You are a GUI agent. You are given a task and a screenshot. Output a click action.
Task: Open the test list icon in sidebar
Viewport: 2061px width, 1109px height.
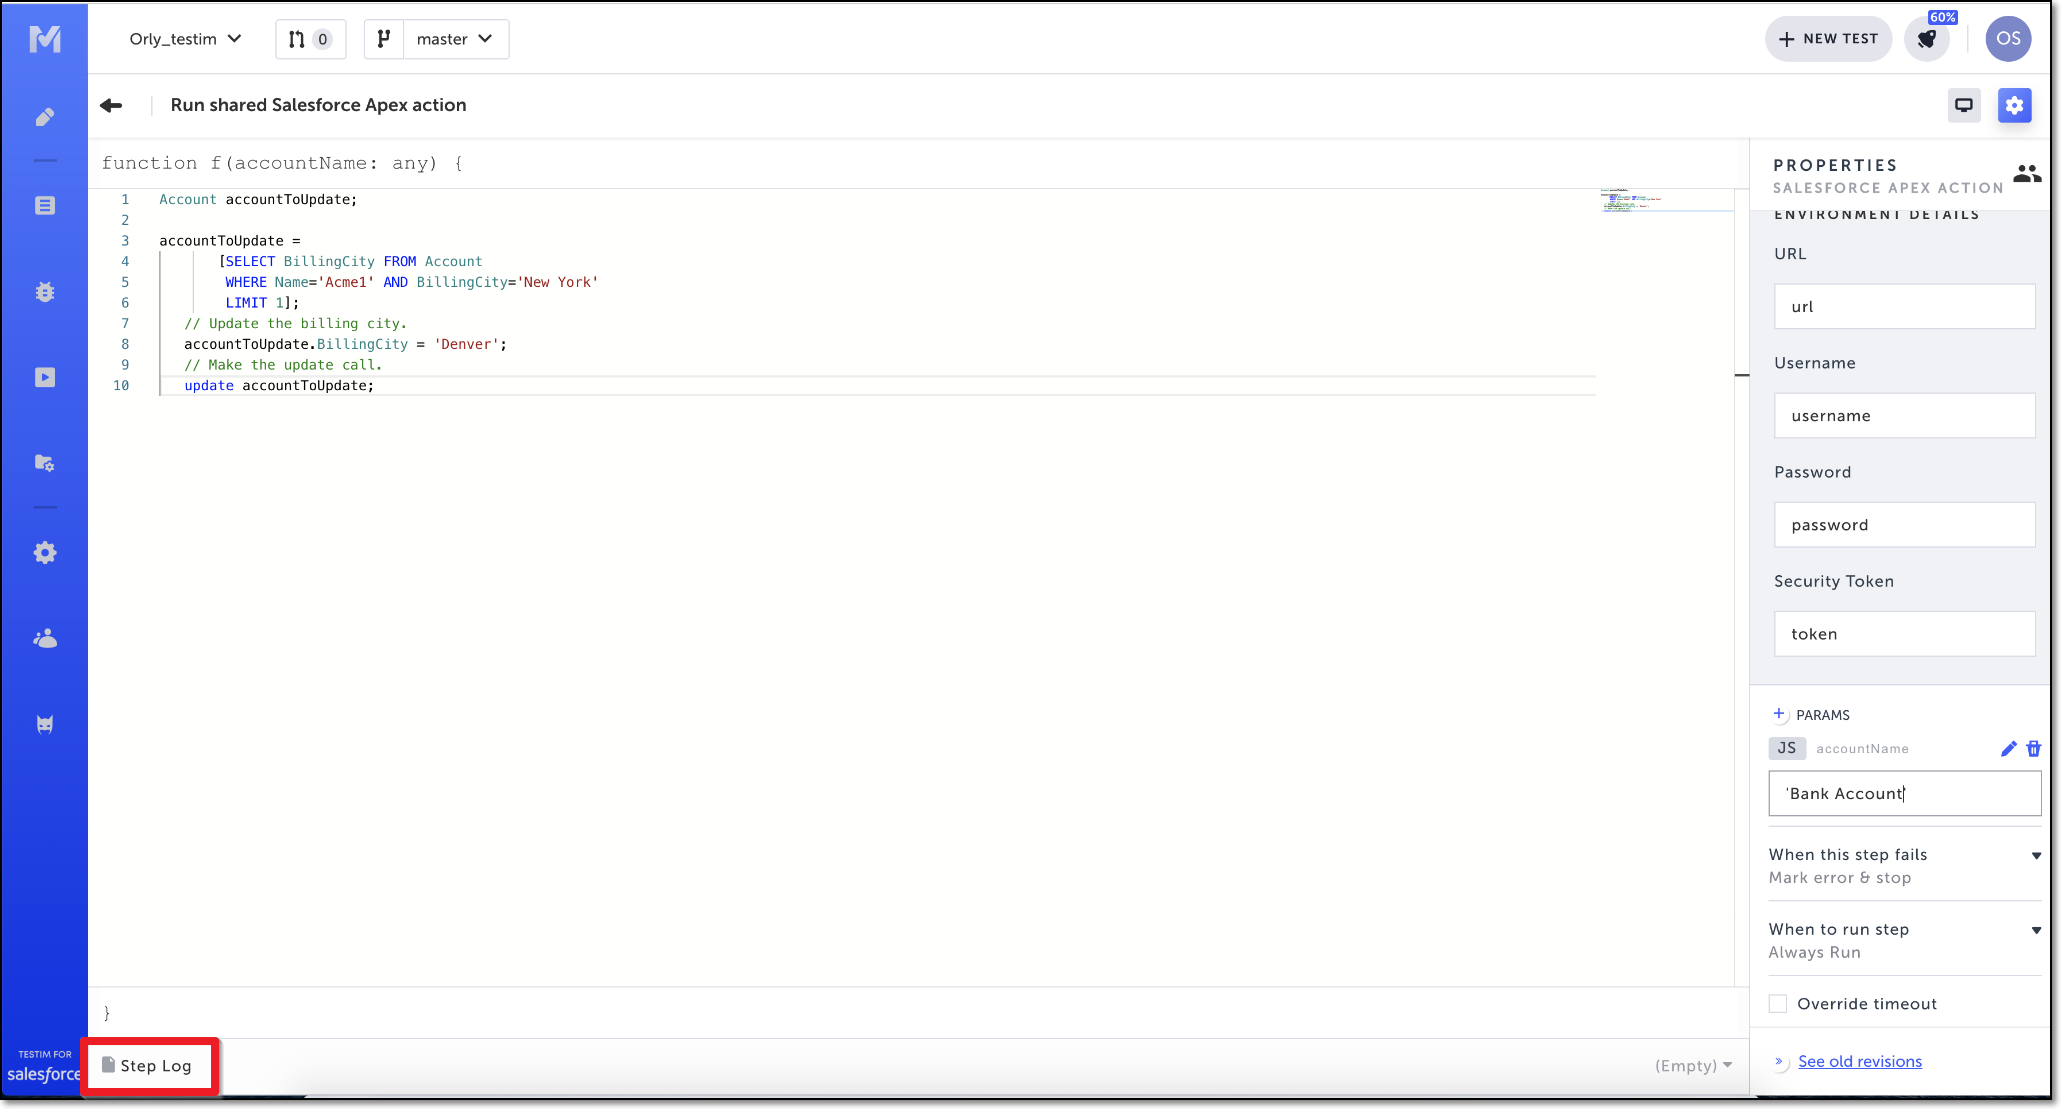click(x=45, y=205)
